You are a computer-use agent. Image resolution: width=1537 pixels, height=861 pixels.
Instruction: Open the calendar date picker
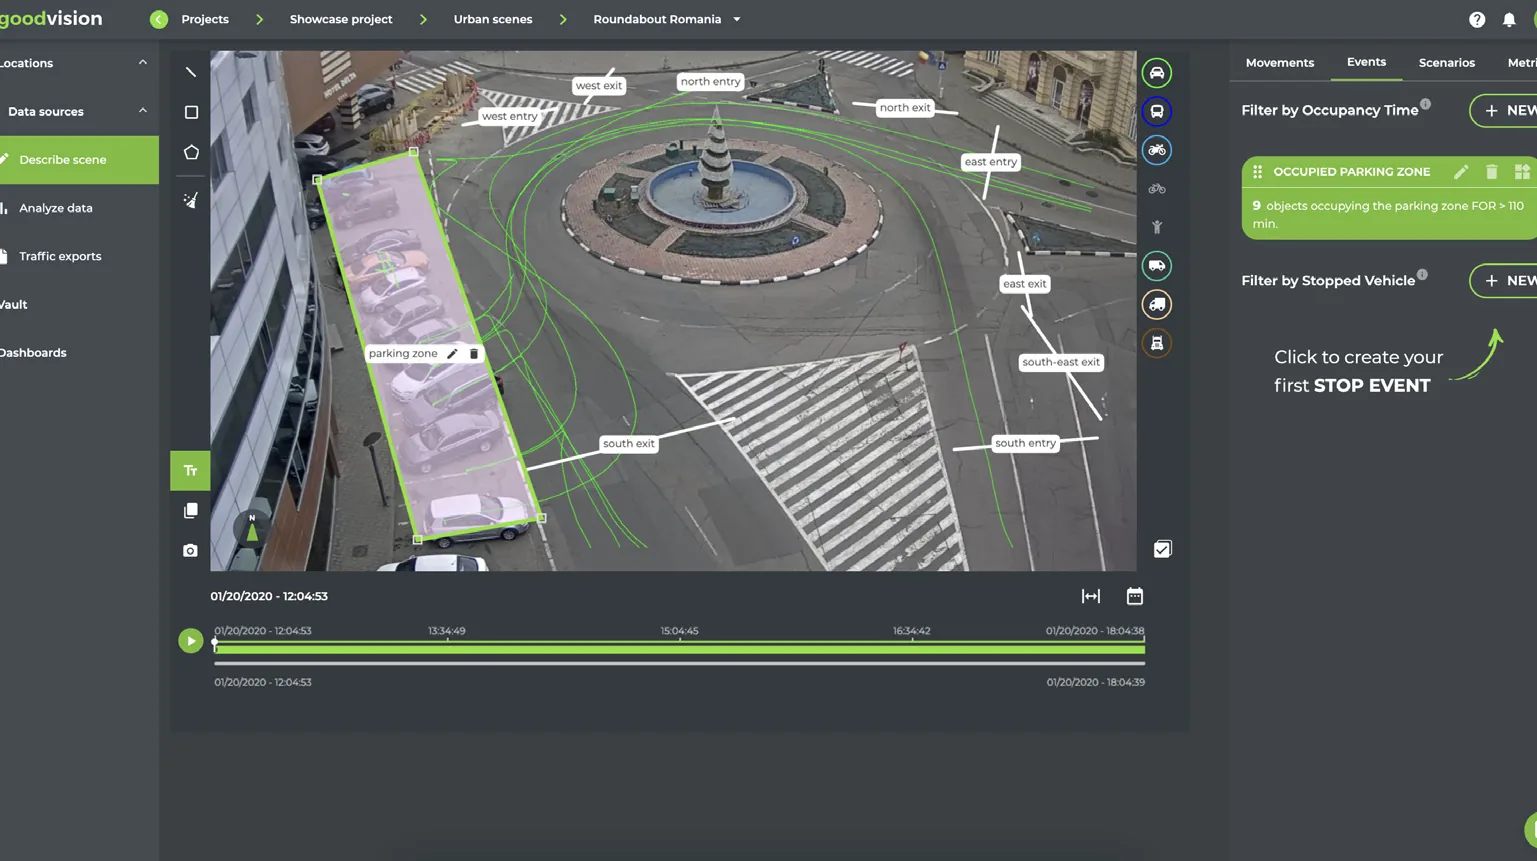[1135, 596]
